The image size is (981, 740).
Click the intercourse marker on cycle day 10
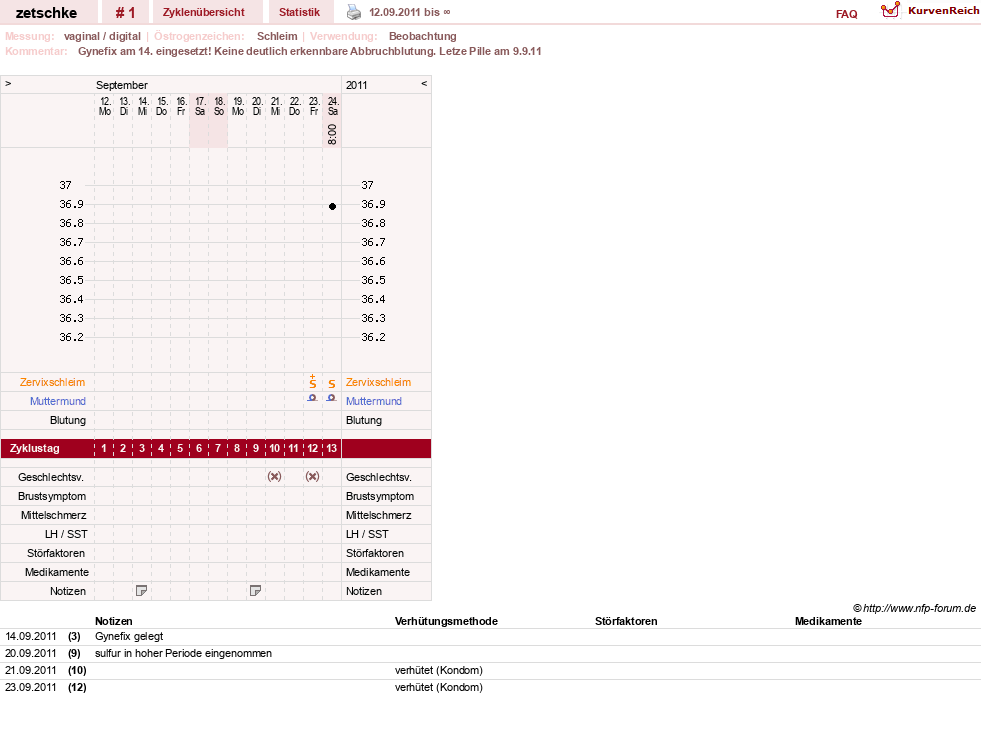point(274,477)
